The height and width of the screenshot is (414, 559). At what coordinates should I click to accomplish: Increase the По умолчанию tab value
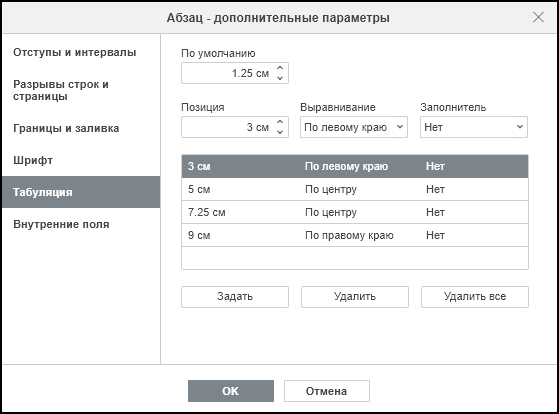pyautogui.click(x=280, y=68)
